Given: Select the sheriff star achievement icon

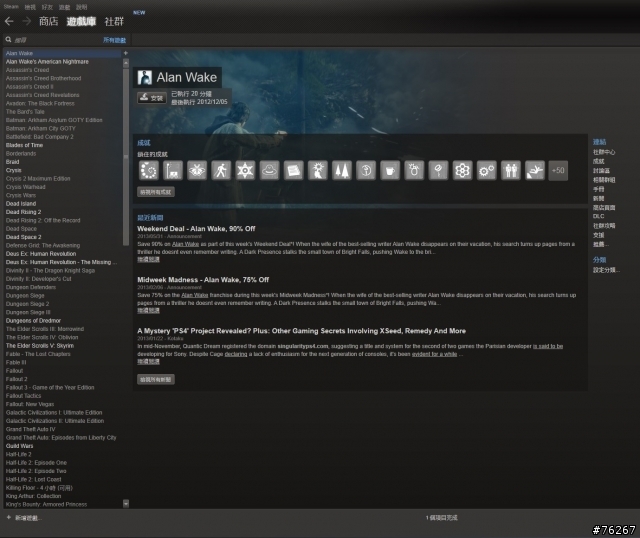Looking at the screenshot, I should click(x=245, y=170).
